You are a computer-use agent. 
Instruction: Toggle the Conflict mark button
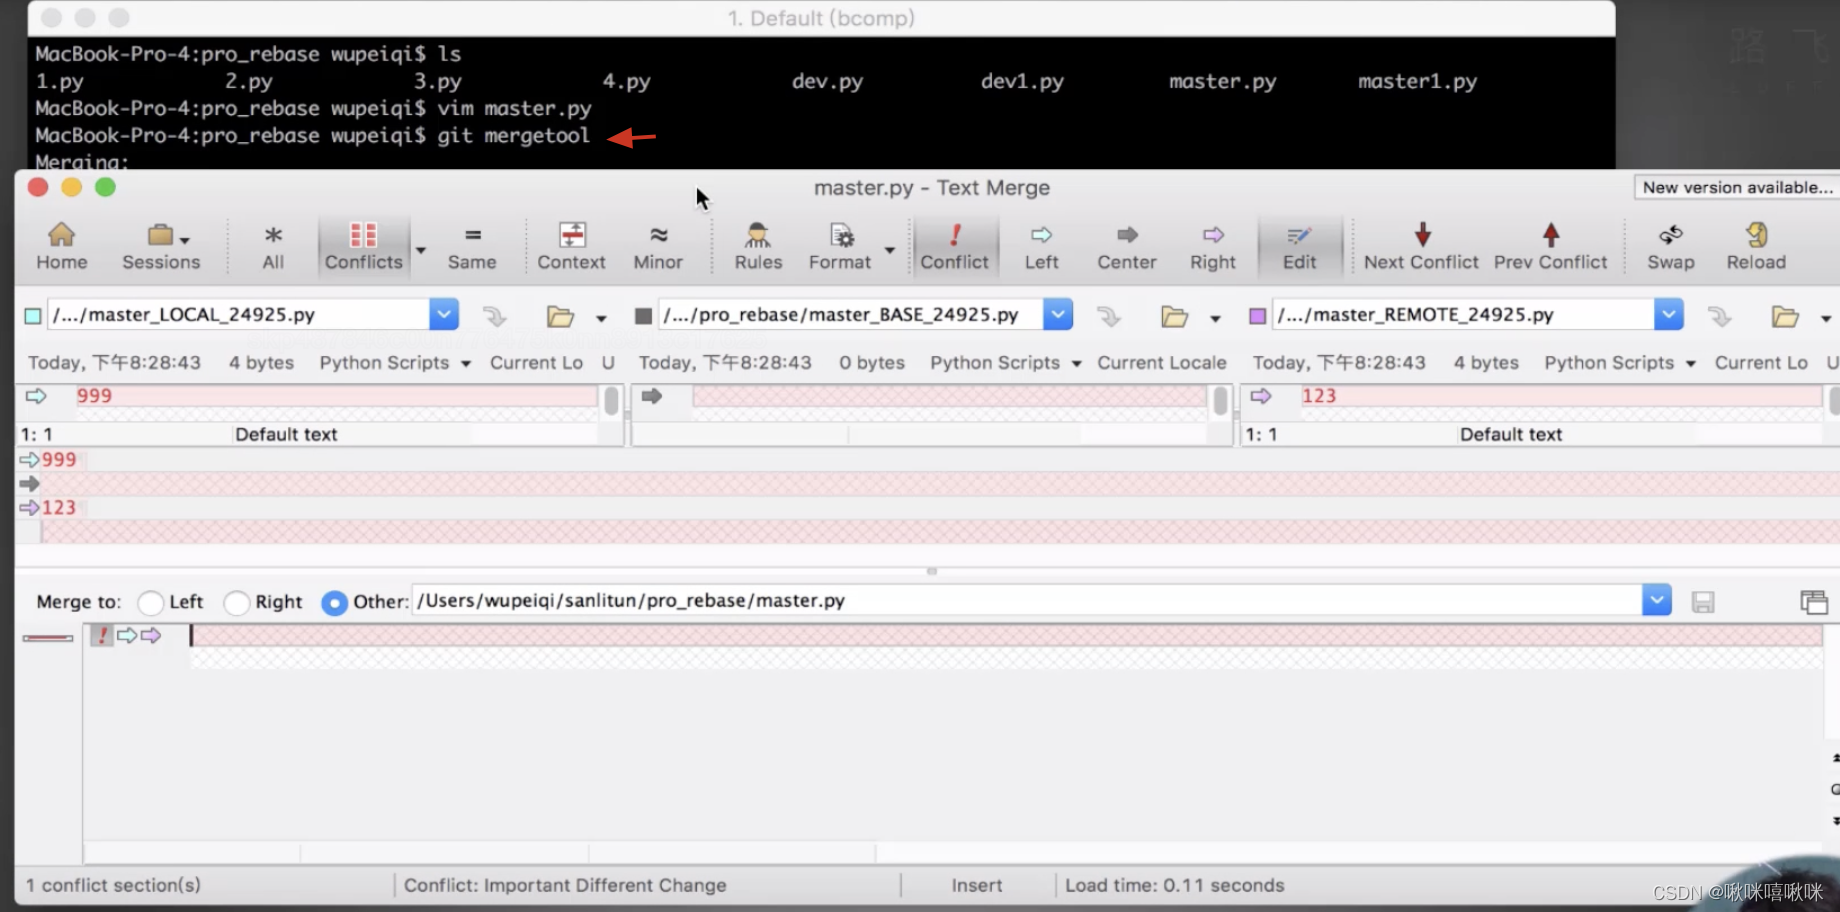(x=954, y=246)
